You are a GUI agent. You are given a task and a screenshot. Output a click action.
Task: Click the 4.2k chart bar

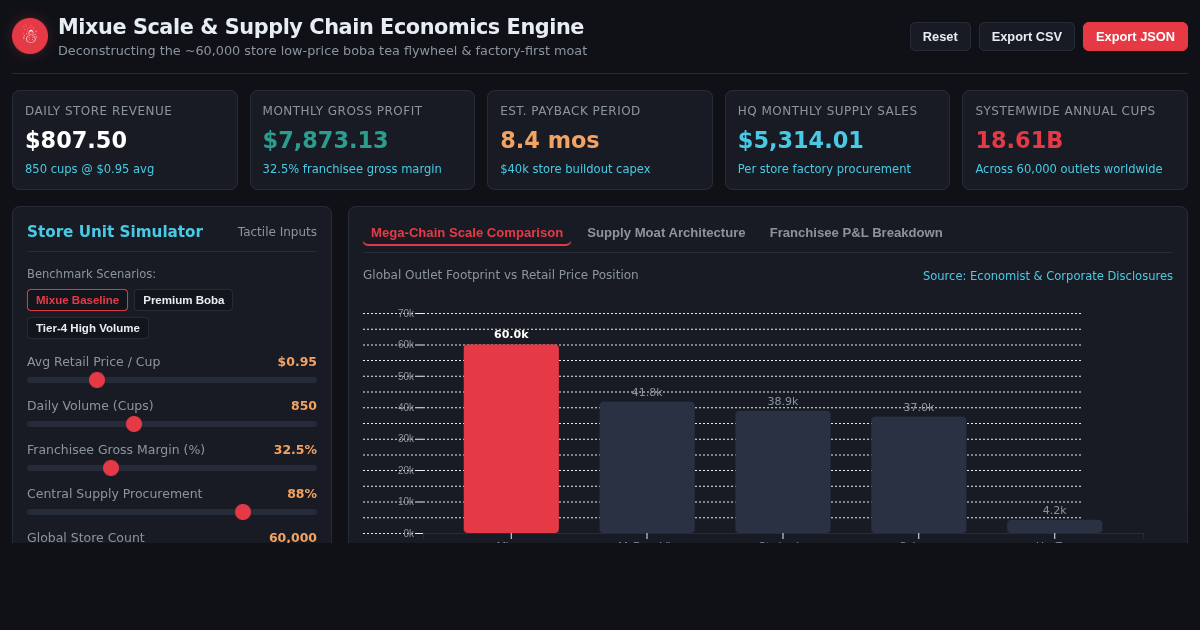pyautogui.click(x=1055, y=526)
